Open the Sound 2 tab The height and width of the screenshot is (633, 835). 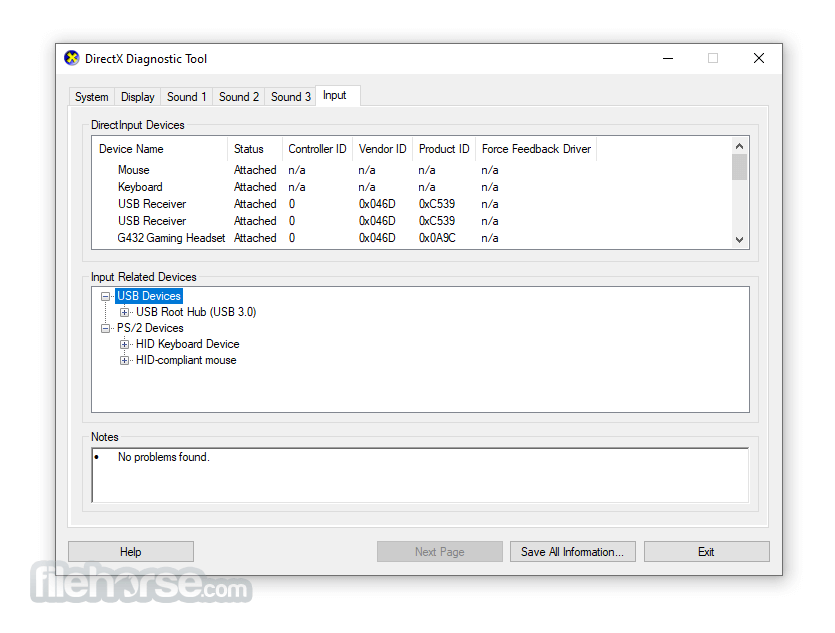click(239, 97)
